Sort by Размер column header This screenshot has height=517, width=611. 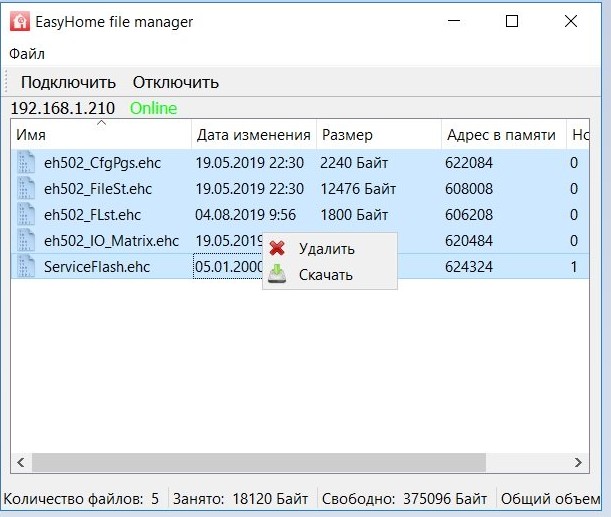[x=378, y=135]
